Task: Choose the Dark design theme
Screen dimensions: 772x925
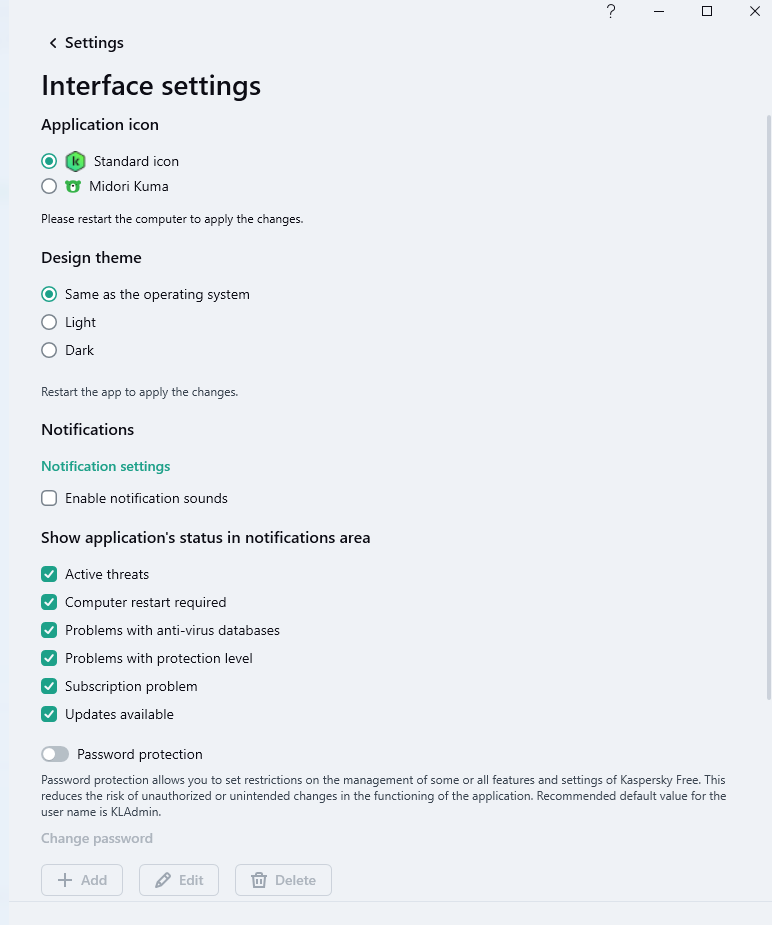Action: click(49, 350)
